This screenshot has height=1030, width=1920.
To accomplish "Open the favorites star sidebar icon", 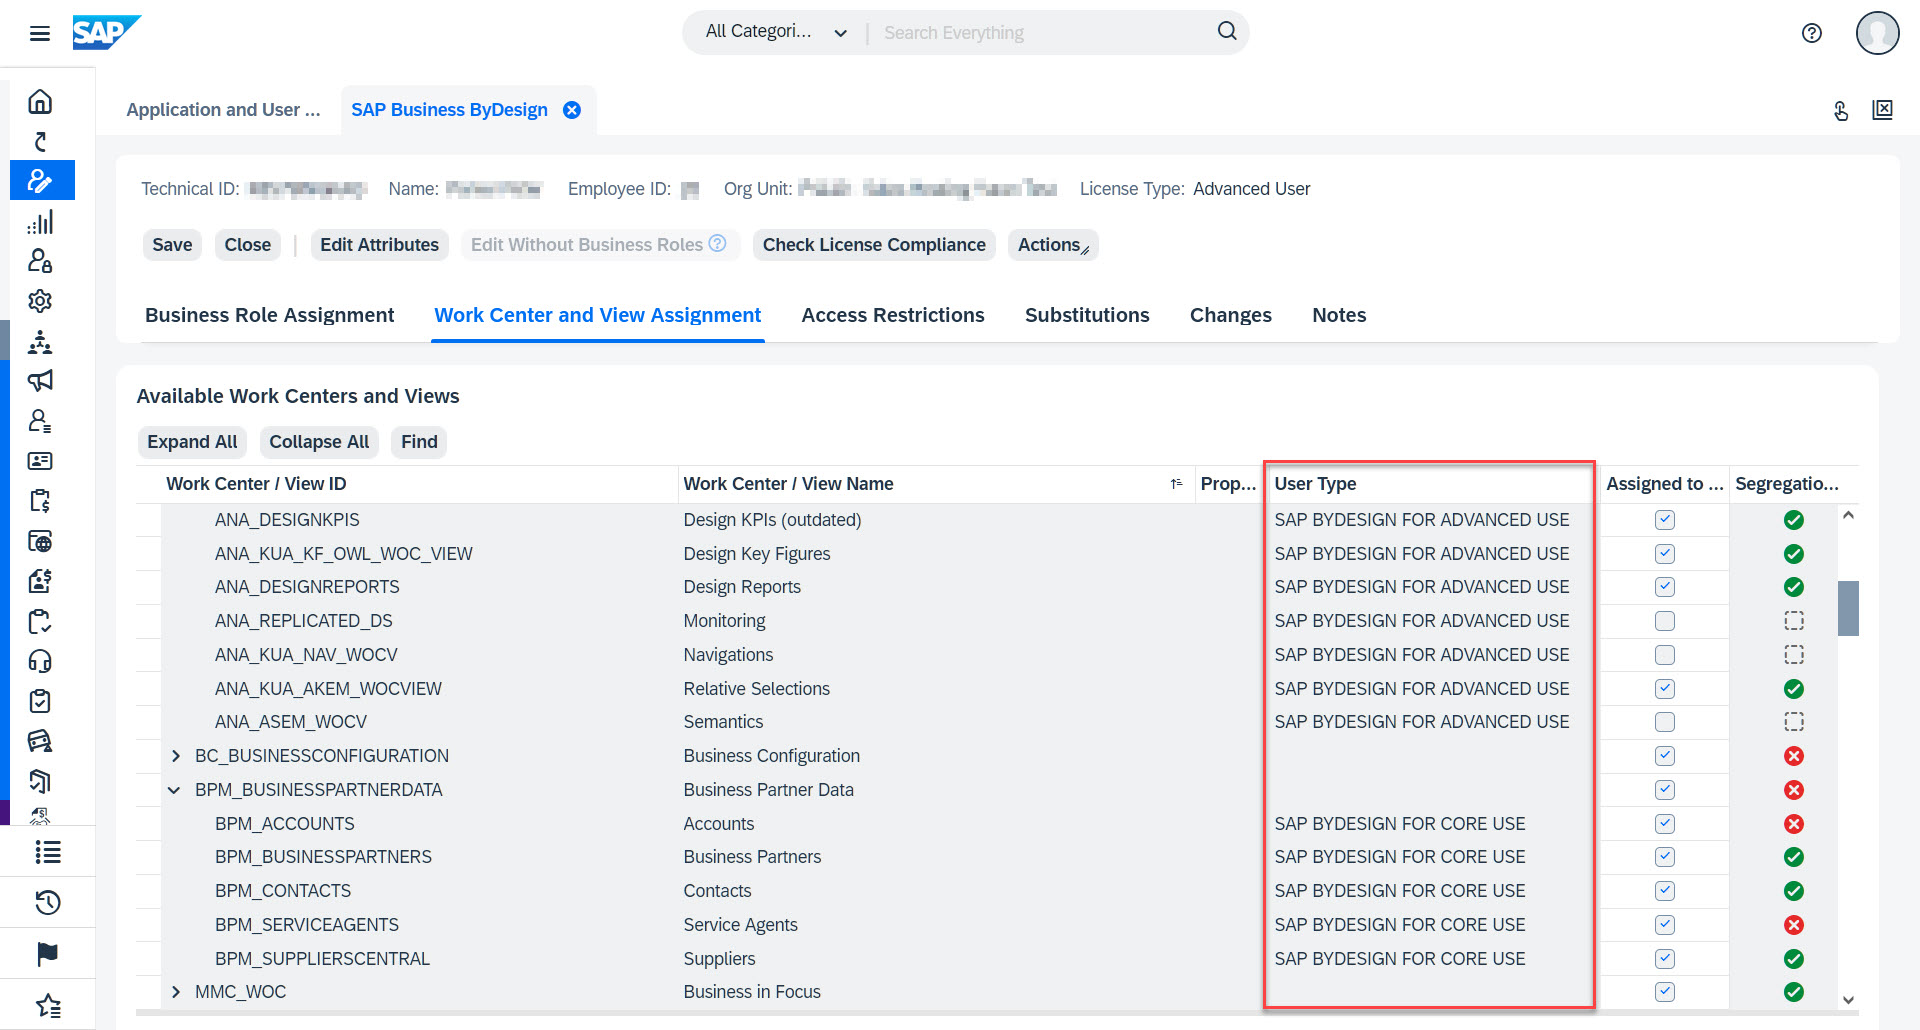I will click(47, 1005).
